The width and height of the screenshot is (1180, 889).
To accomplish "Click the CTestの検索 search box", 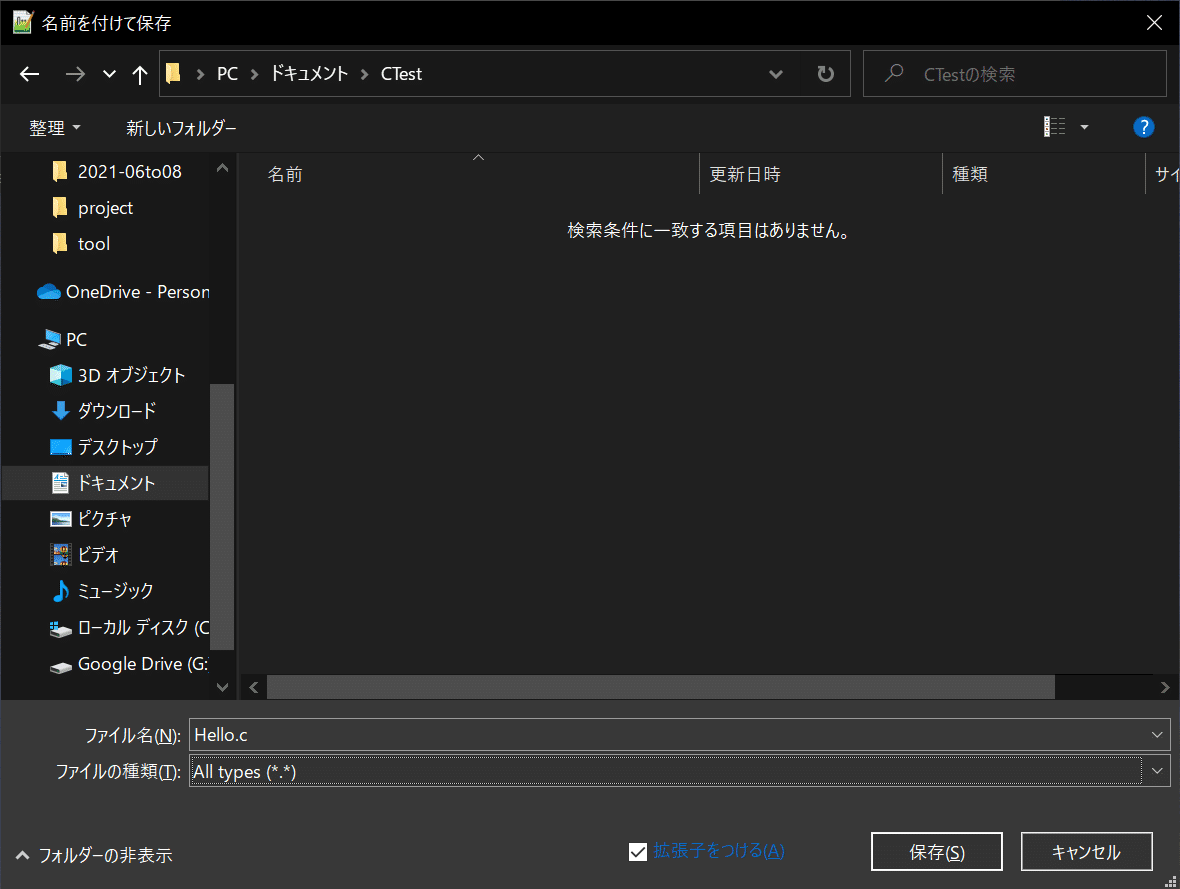I will pos(1014,74).
